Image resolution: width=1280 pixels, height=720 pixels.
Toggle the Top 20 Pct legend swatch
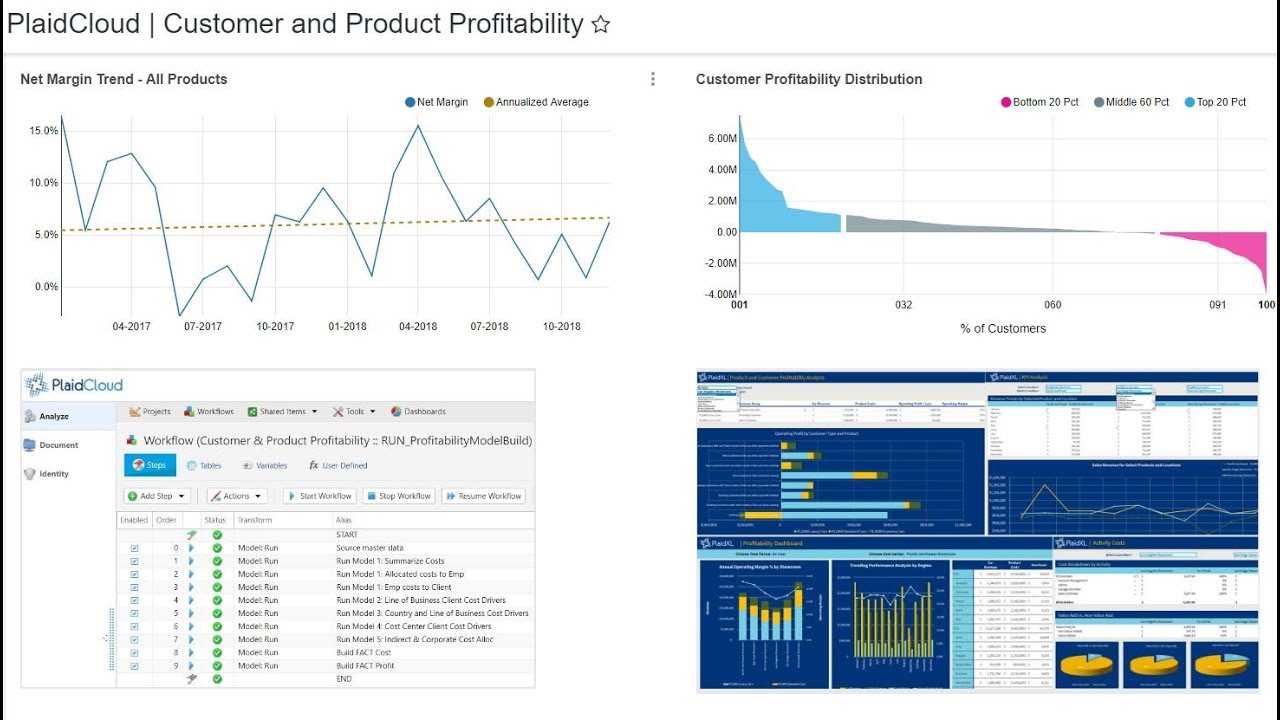1190,102
